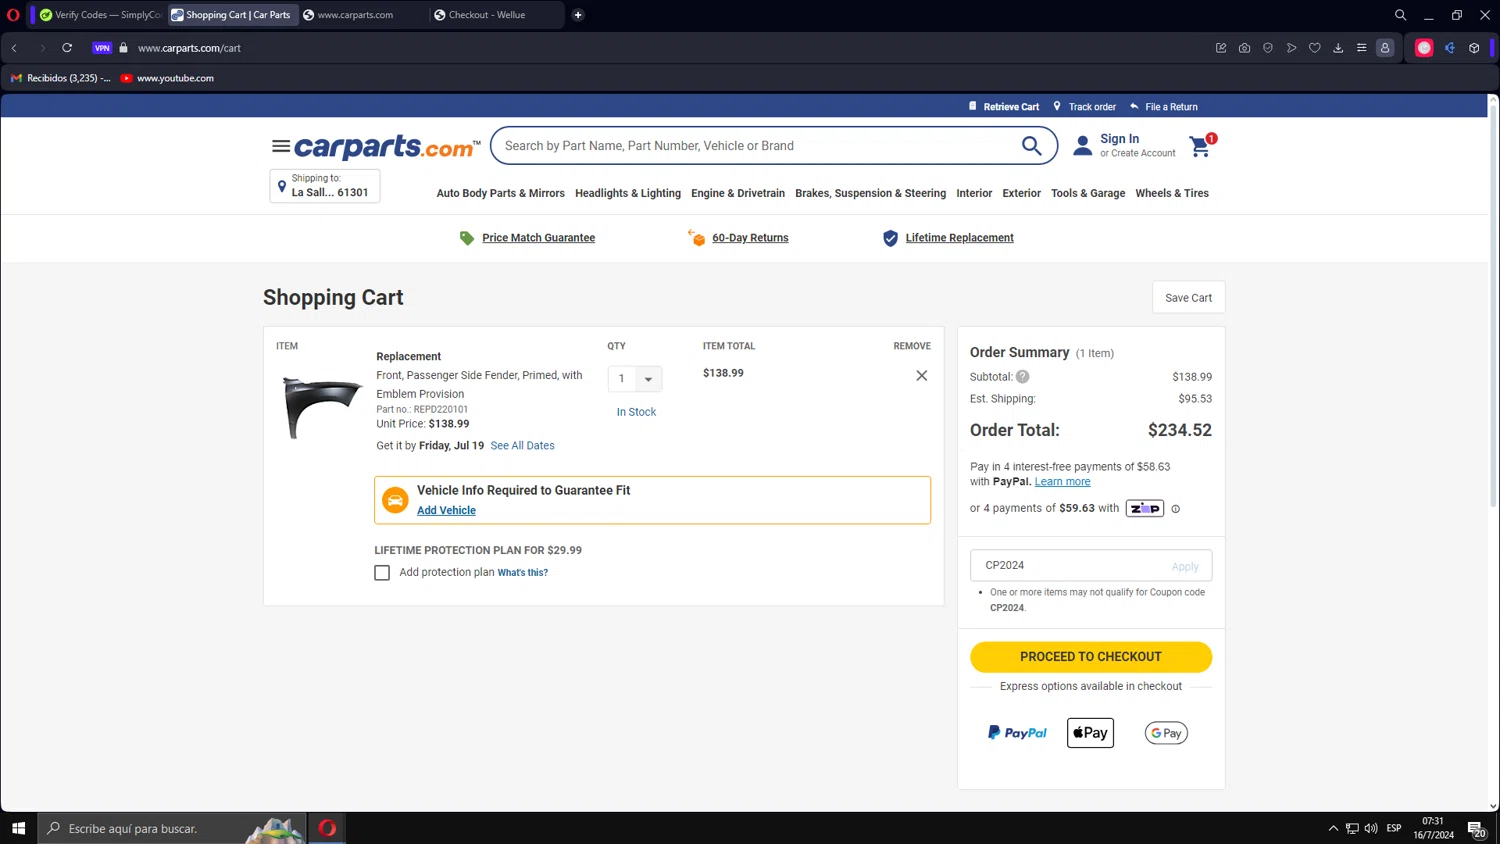Image resolution: width=1500 pixels, height=844 pixels.
Task: Click the orange vehicle icon in fit notice
Action: [x=395, y=500]
